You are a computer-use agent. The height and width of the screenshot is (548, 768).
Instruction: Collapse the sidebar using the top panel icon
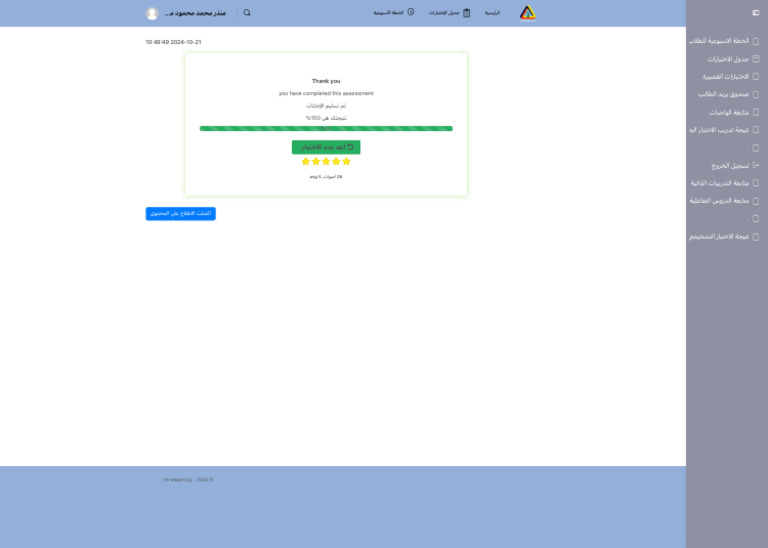point(756,13)
